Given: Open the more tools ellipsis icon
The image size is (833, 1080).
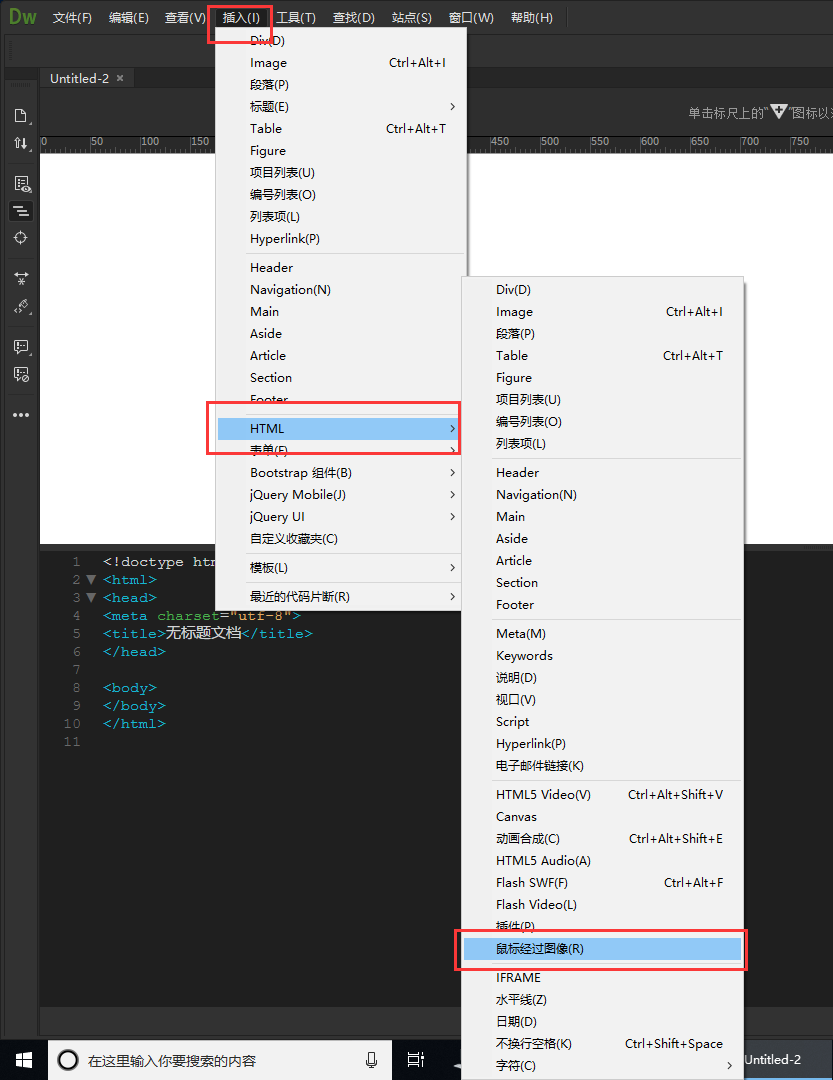Looking at the screenshot, I should pyautogui.click(x=21, y=415).
